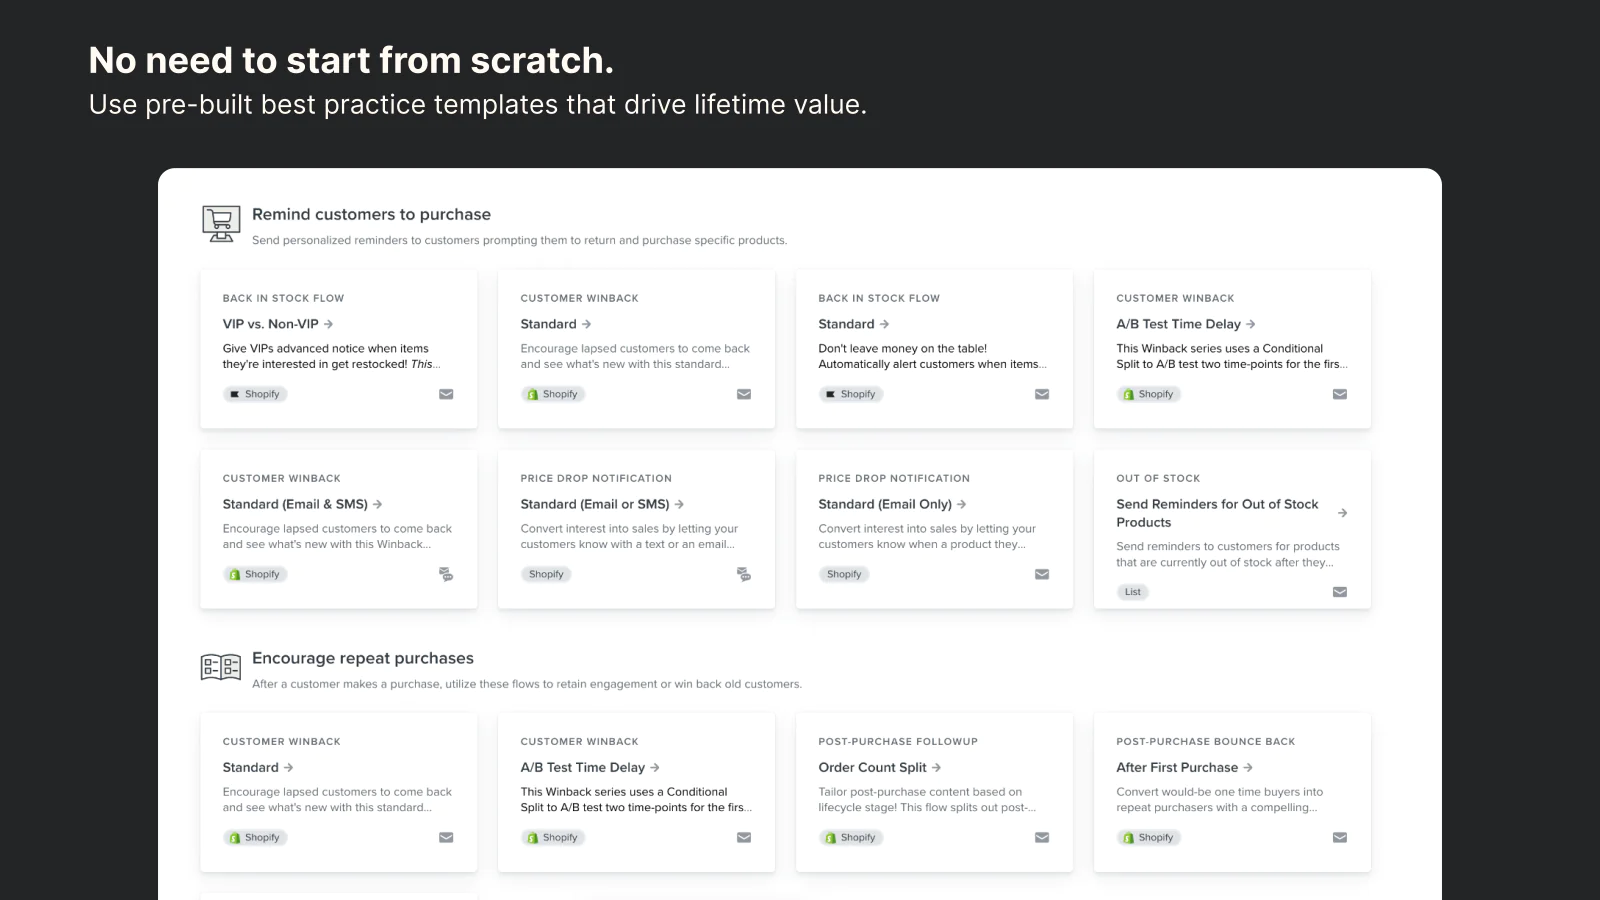1600x900 pixels.
Task: Select the Standard (Email Only) price drop template
Action: click(885, 504)
